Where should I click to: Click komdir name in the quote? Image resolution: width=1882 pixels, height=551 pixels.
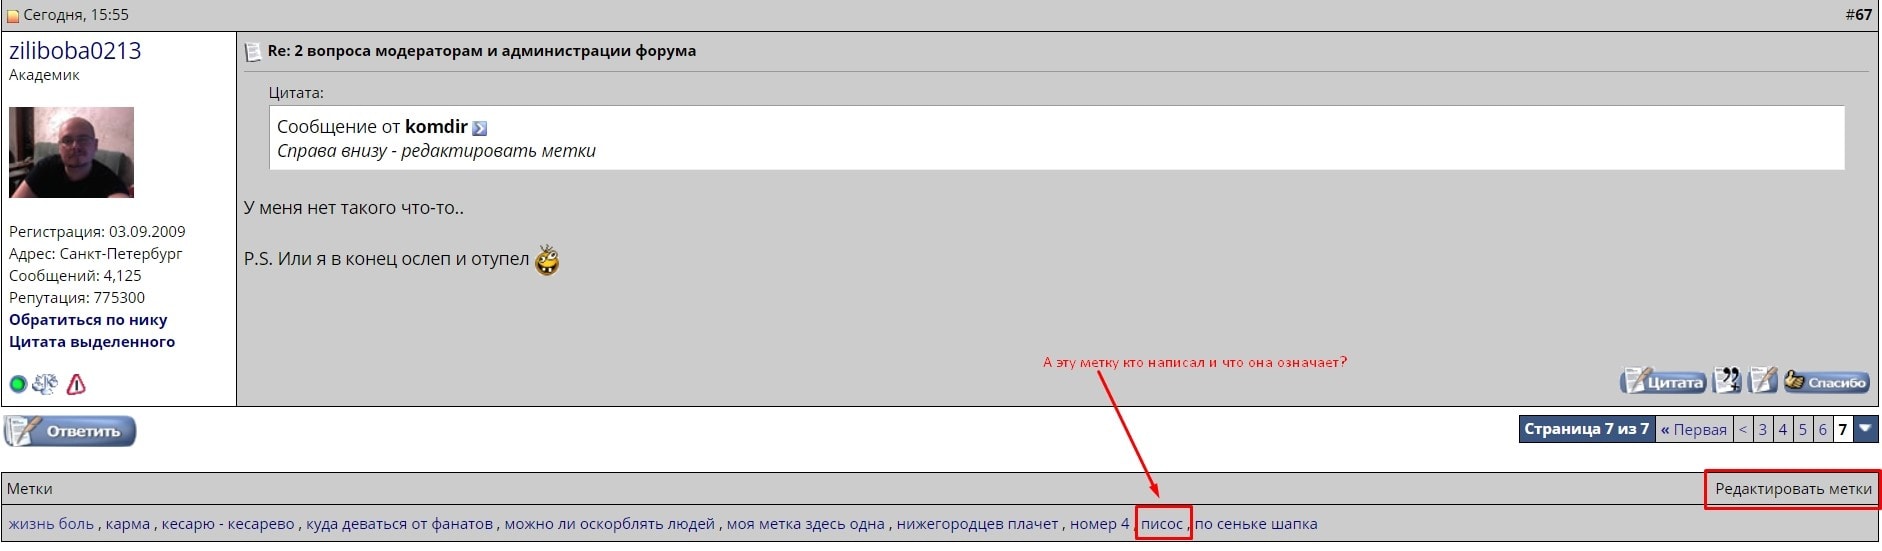click(436, 127)
